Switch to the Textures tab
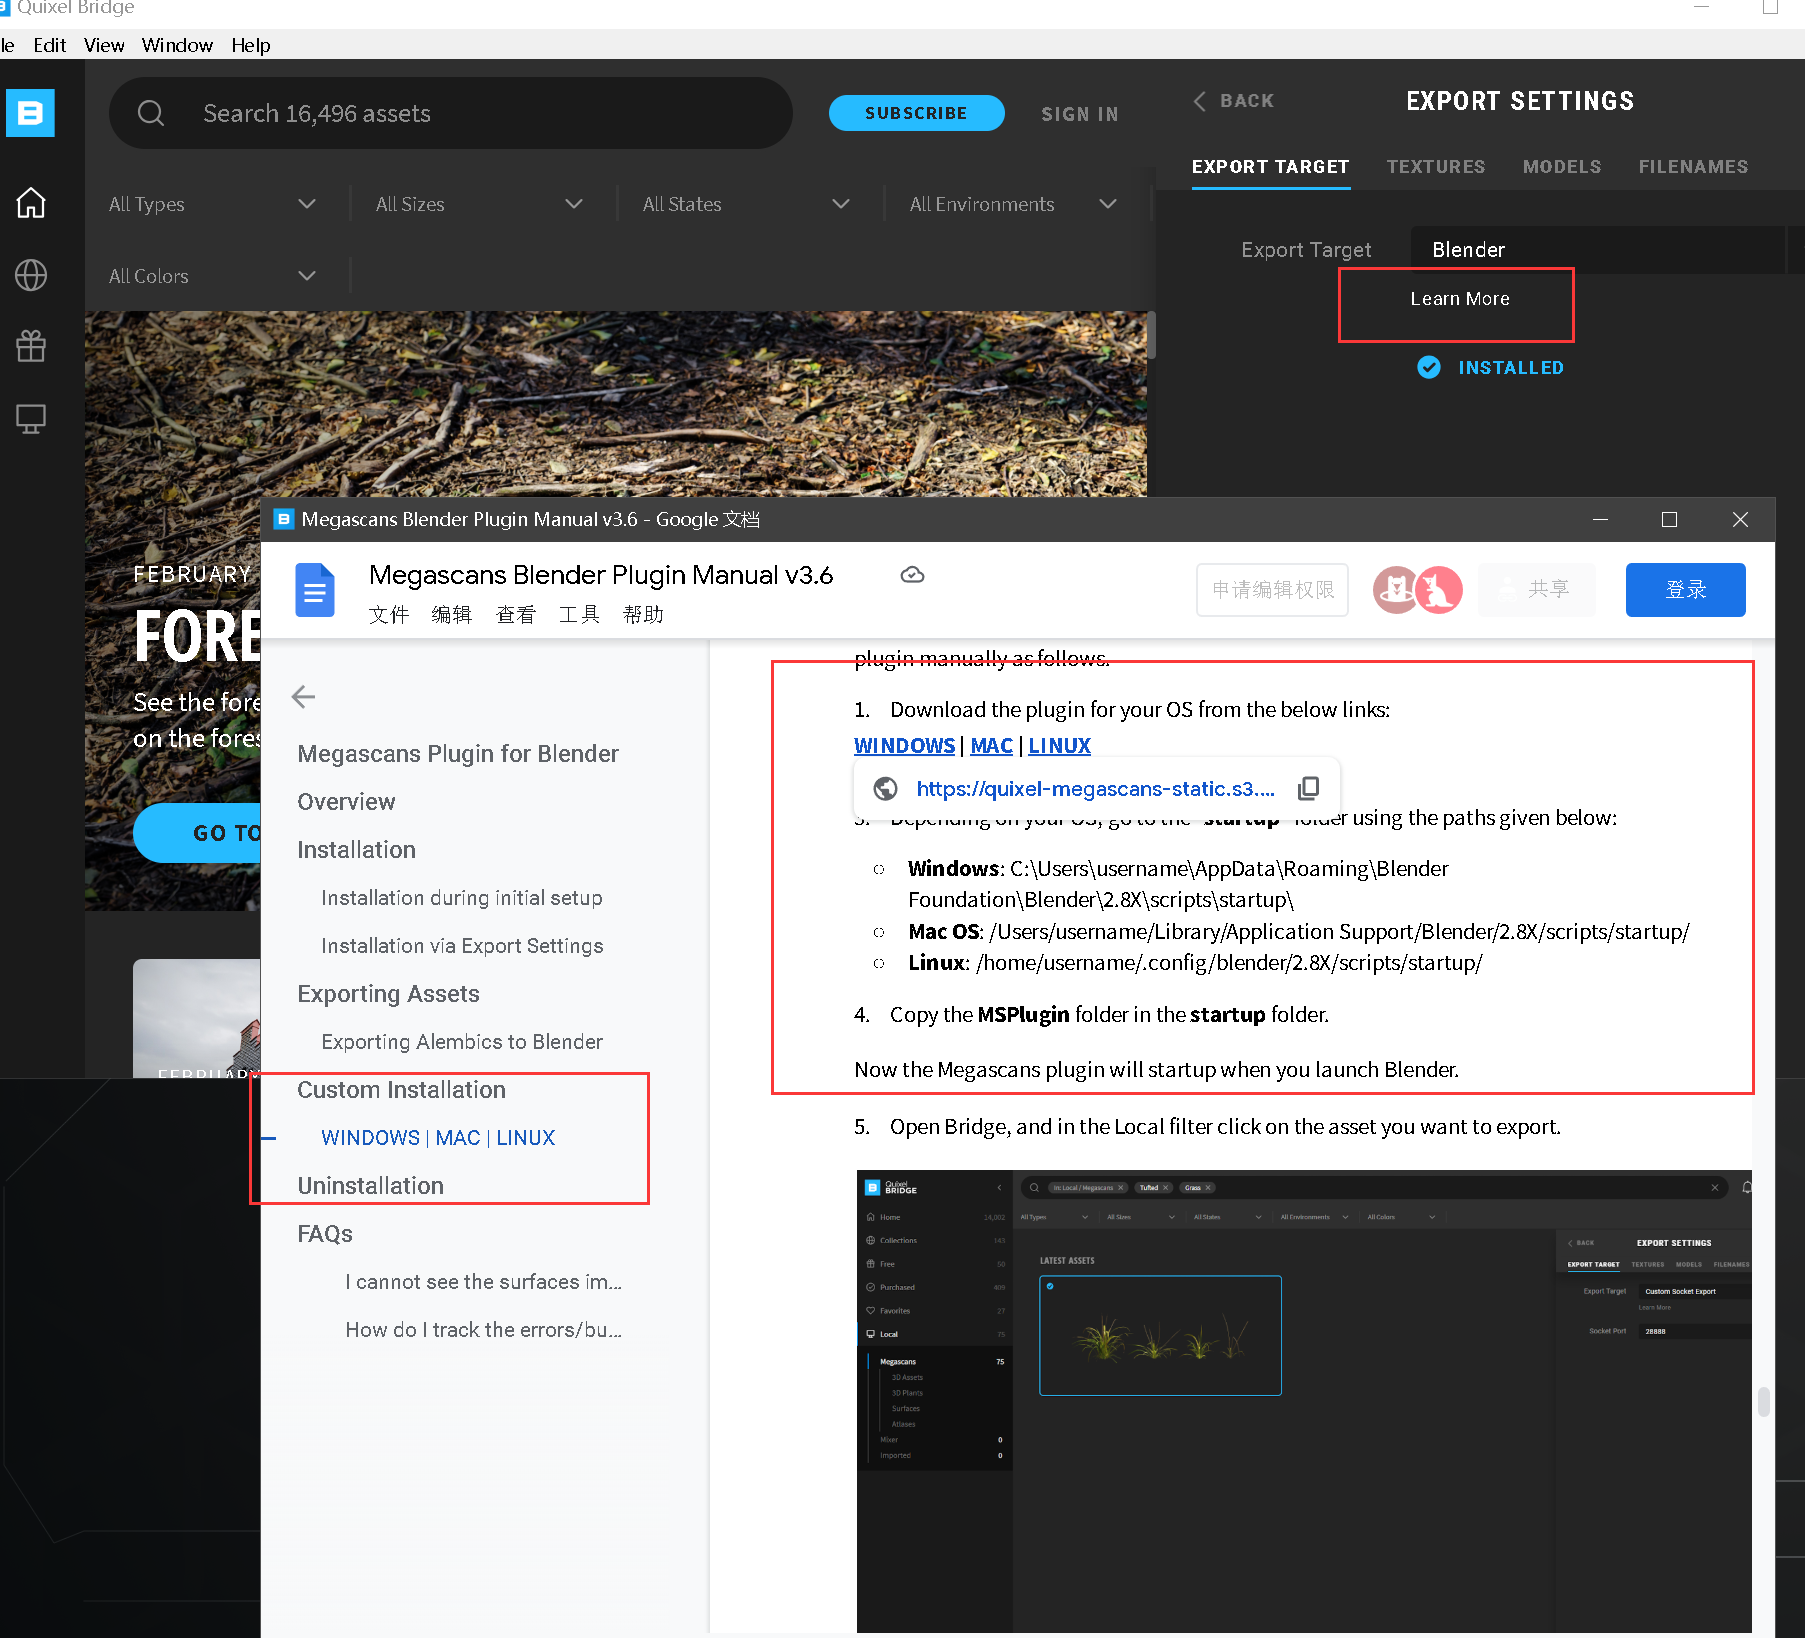Viewport: 1805px width, 1638px height. (x=1435, y=167)
